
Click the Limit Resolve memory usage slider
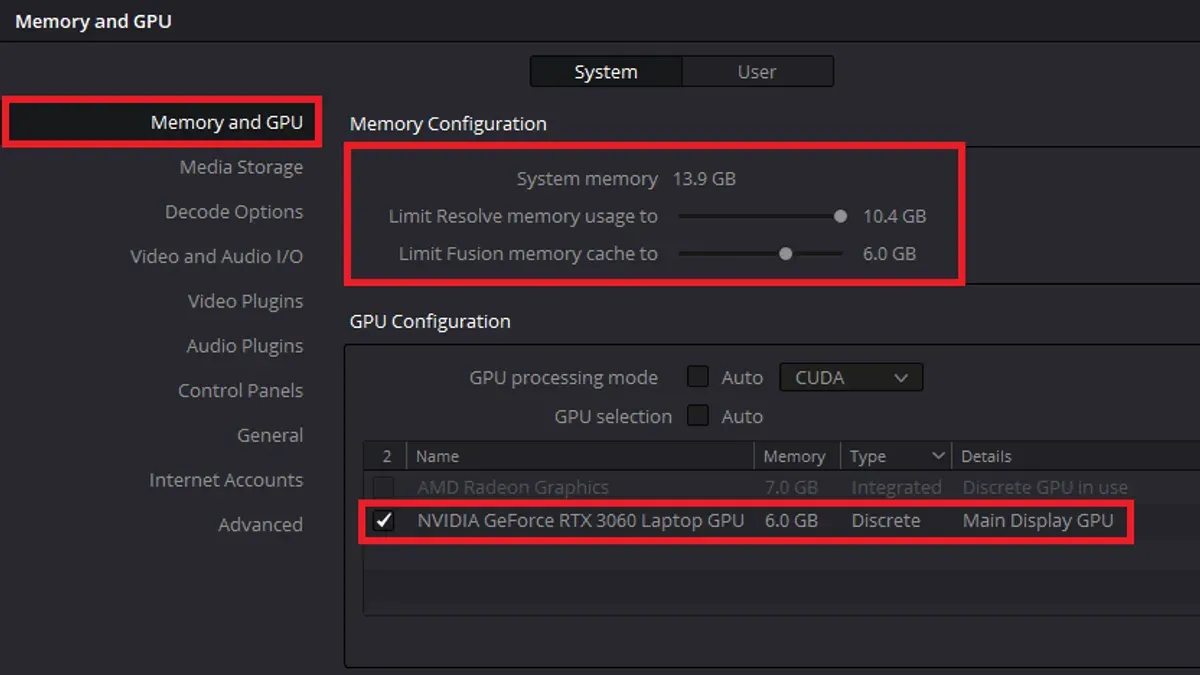click(x=760, y=216)
